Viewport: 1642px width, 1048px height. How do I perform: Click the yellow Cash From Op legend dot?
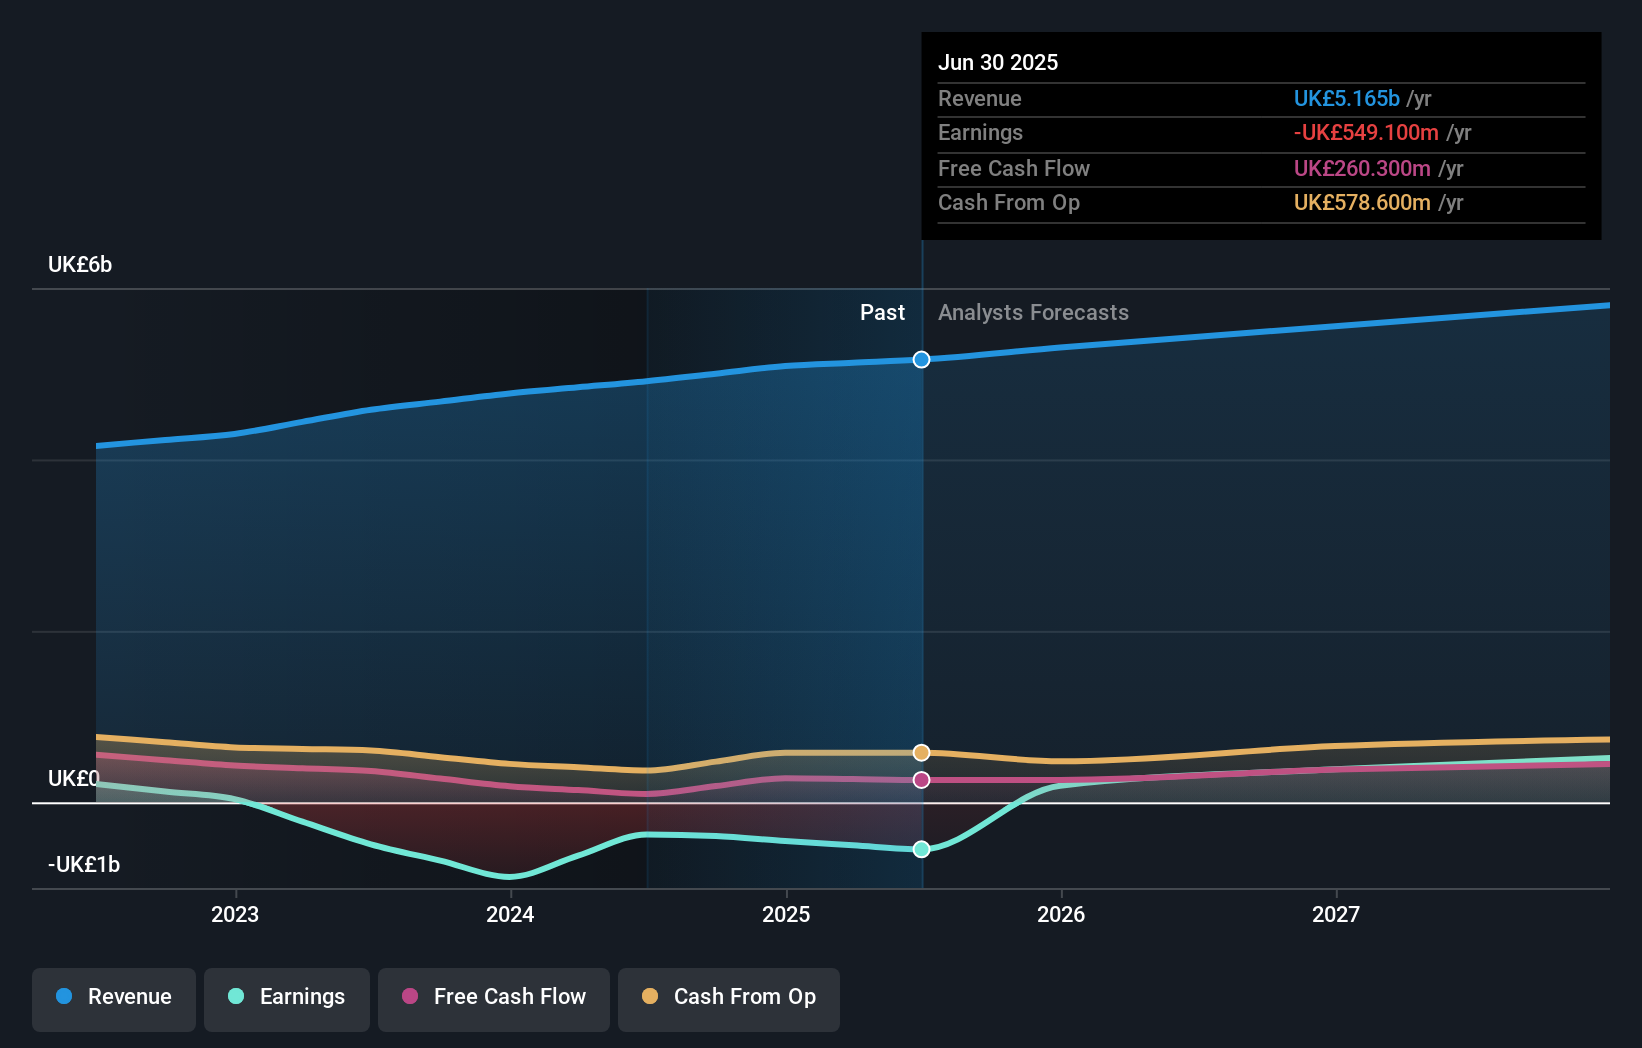[x=651, y=997]
